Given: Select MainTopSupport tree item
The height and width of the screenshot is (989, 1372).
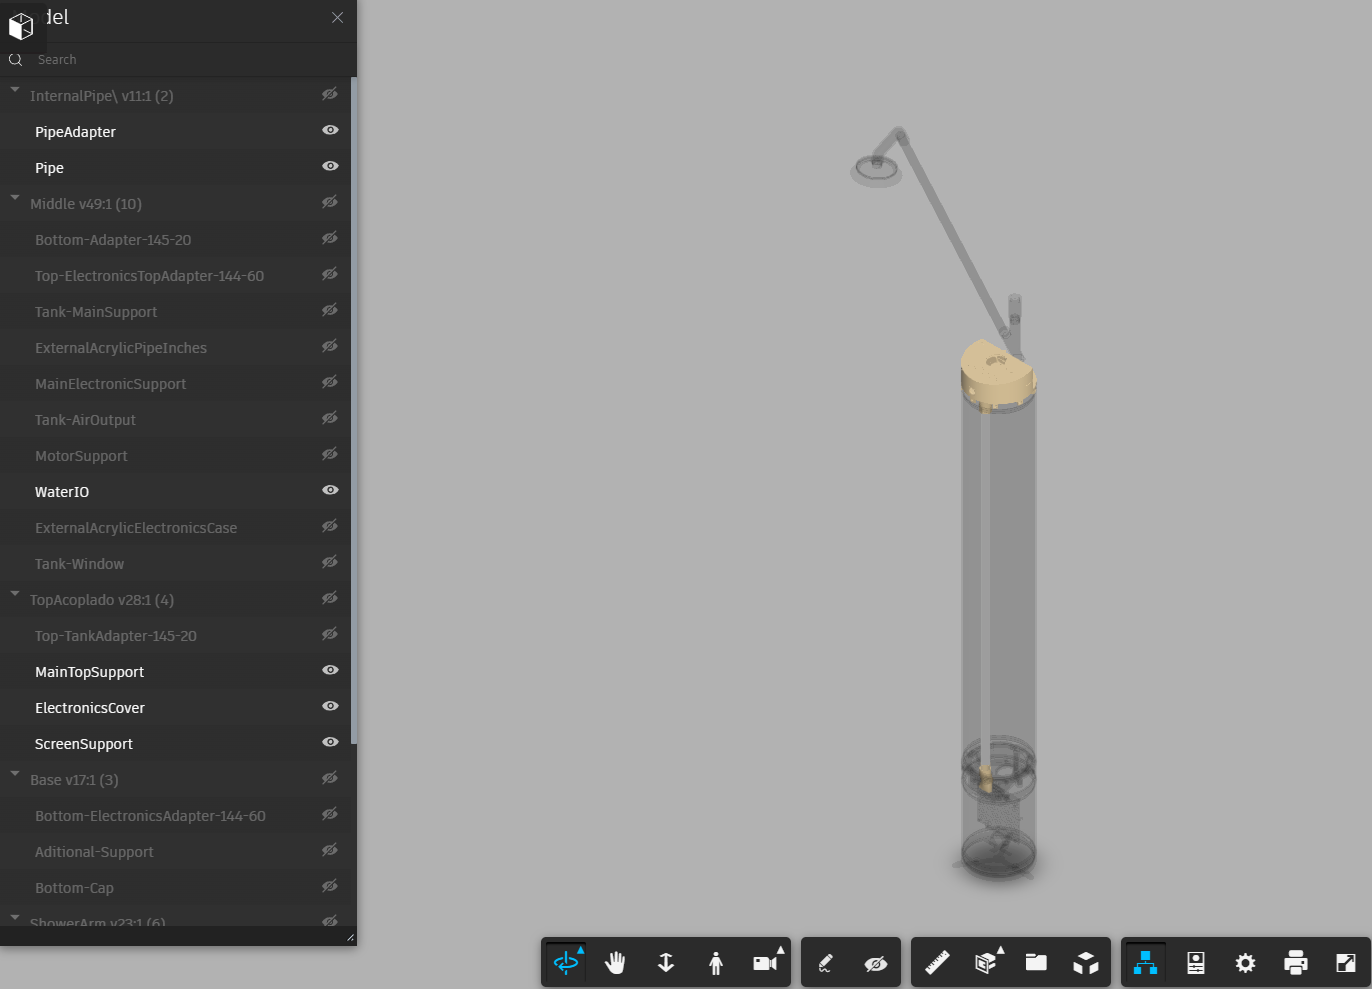Looking at the screenshot, I should click(89, 672).
